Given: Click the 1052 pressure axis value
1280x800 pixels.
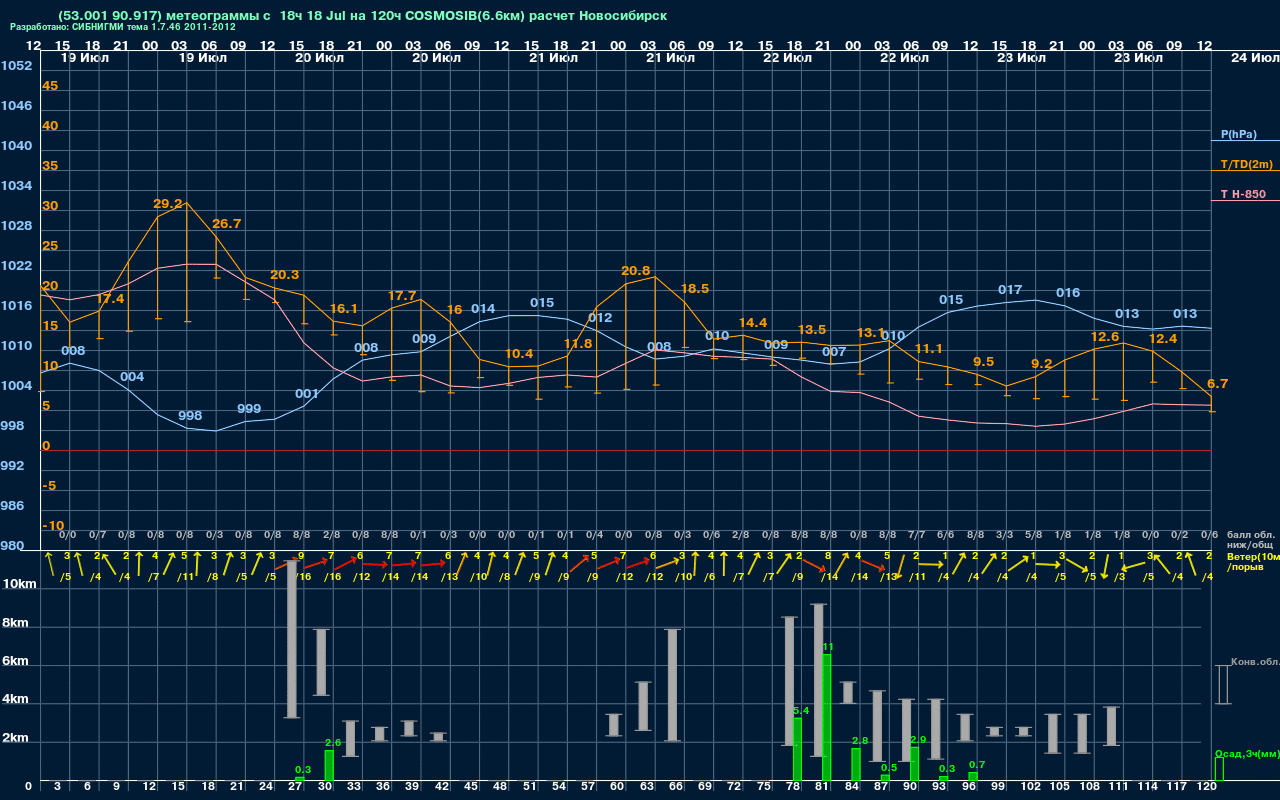Looking at the screenshot, I should 17,66.
